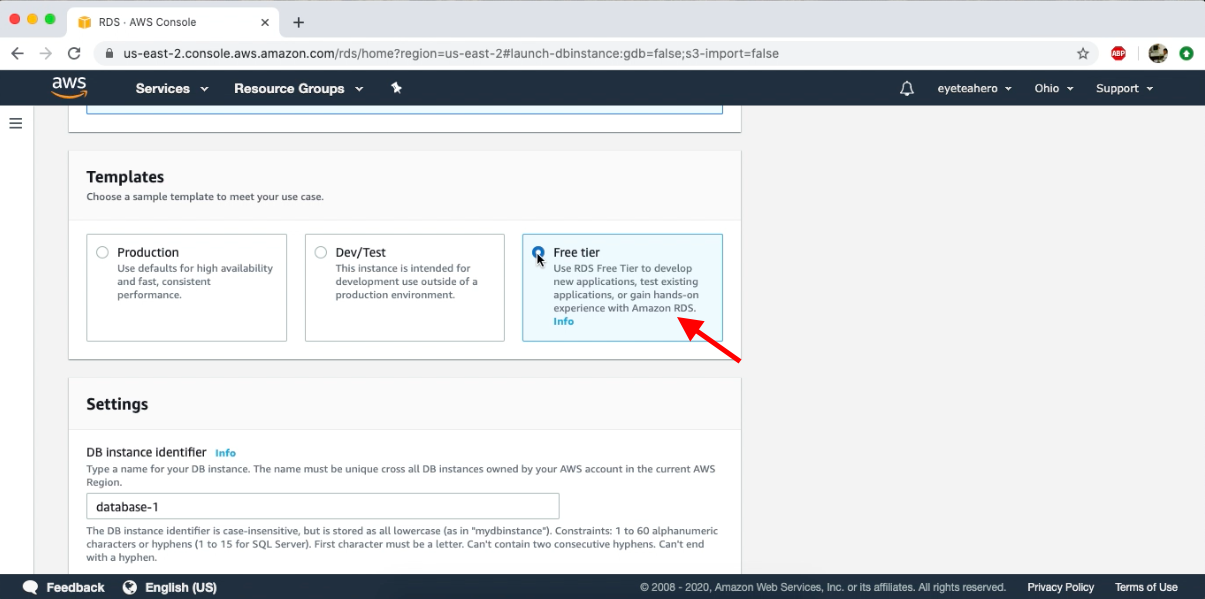Click the Templates section heading
This screenshot has width=1205, height=599.
(125, 177)
